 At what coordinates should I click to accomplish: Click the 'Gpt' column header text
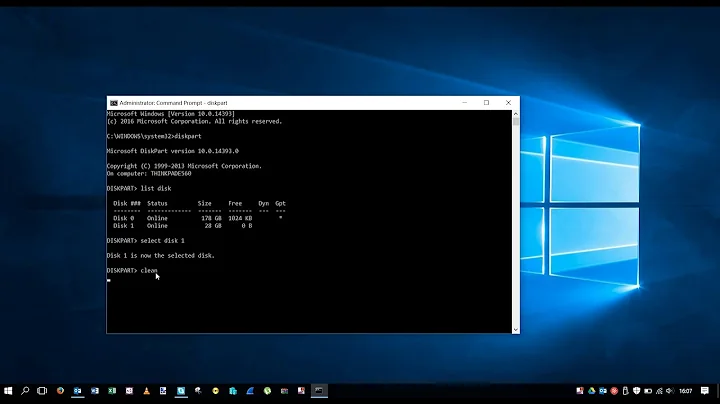point(280,203)
